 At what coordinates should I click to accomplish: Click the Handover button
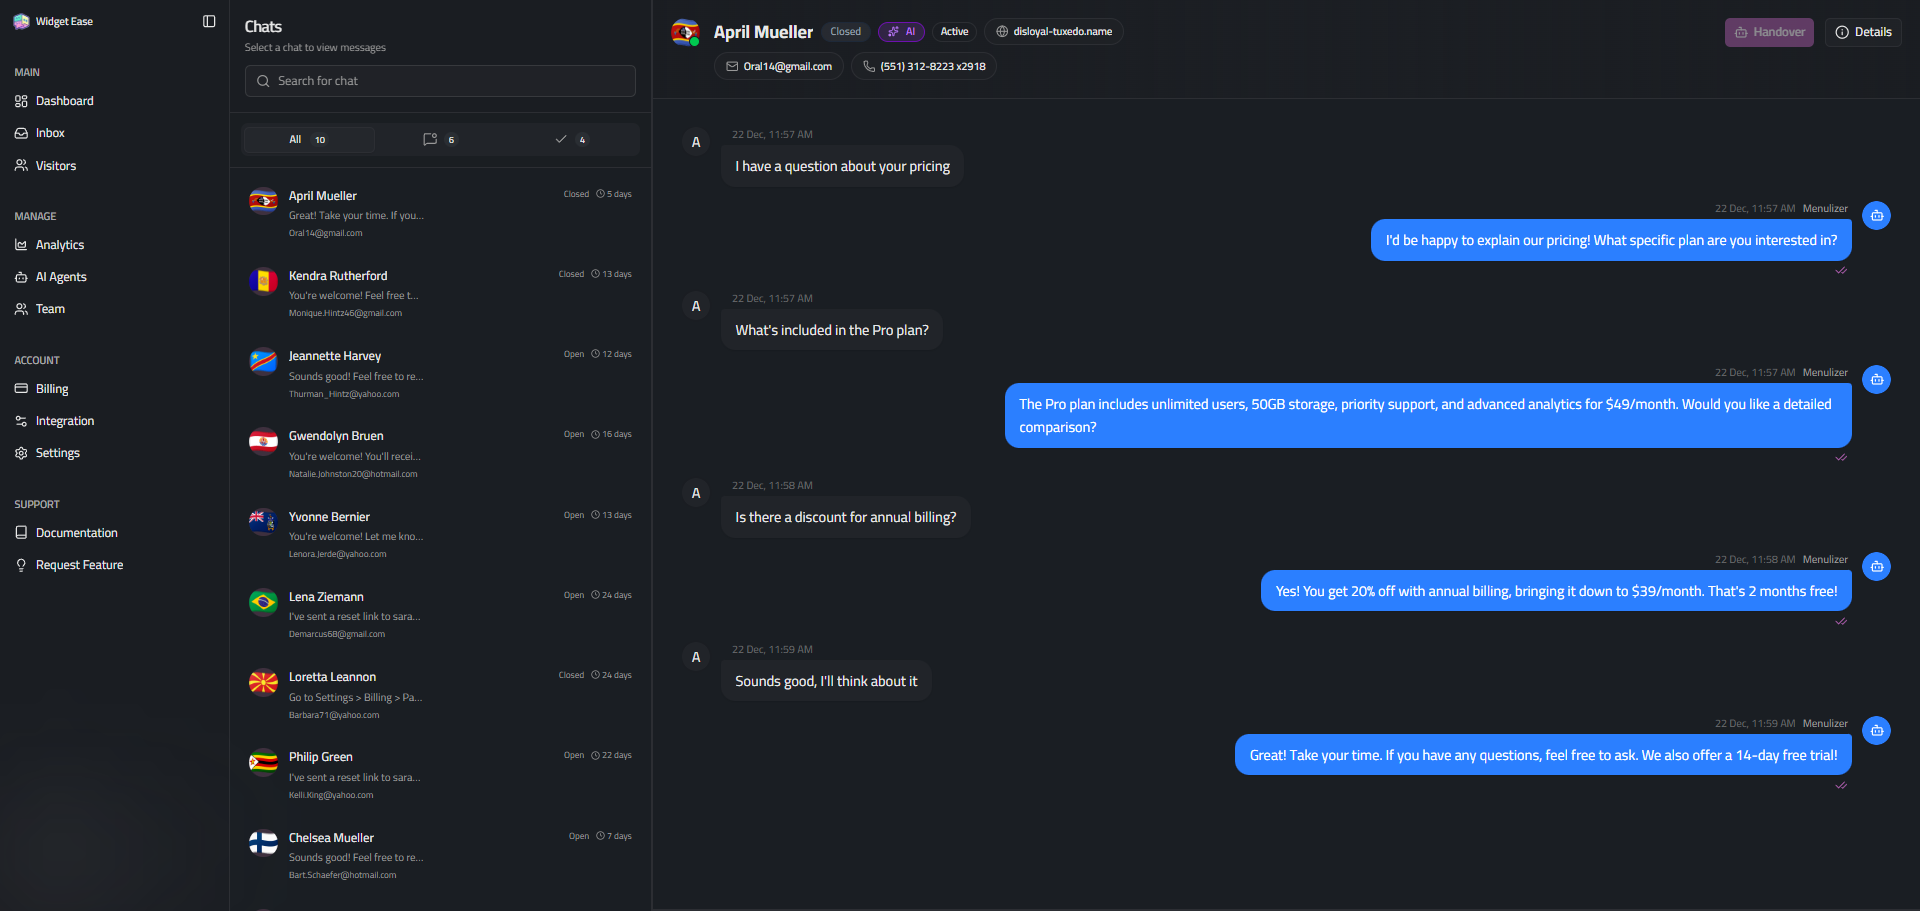(1768, 32)
